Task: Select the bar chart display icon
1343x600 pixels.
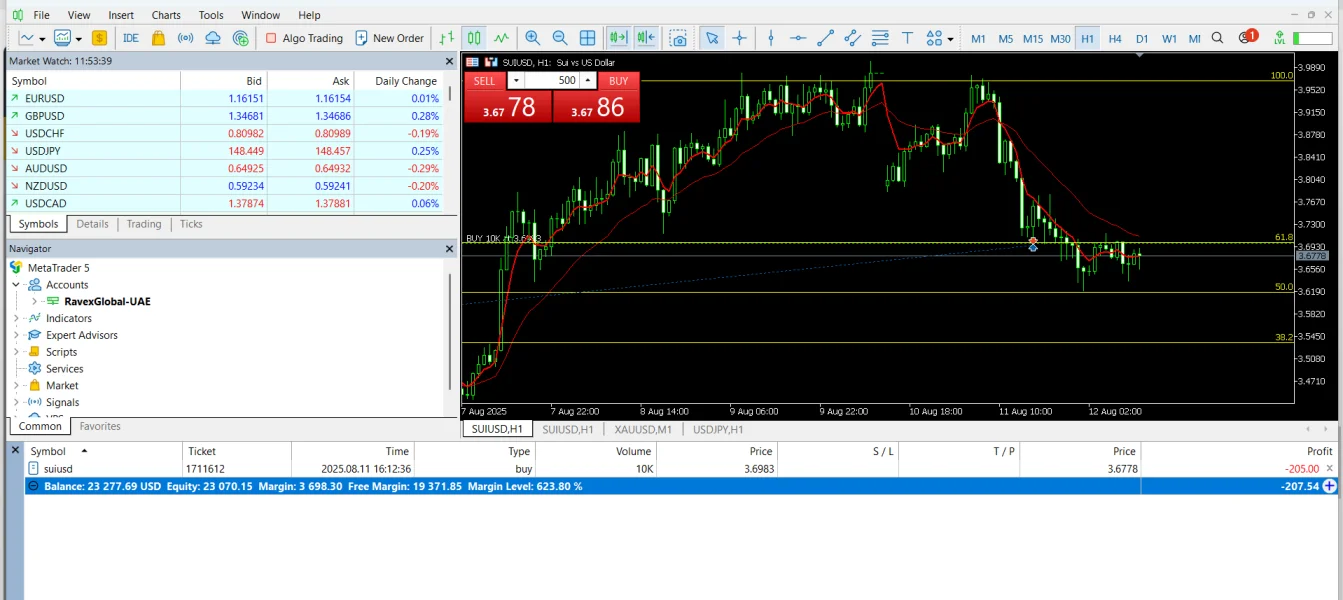Action: [447, 38]
